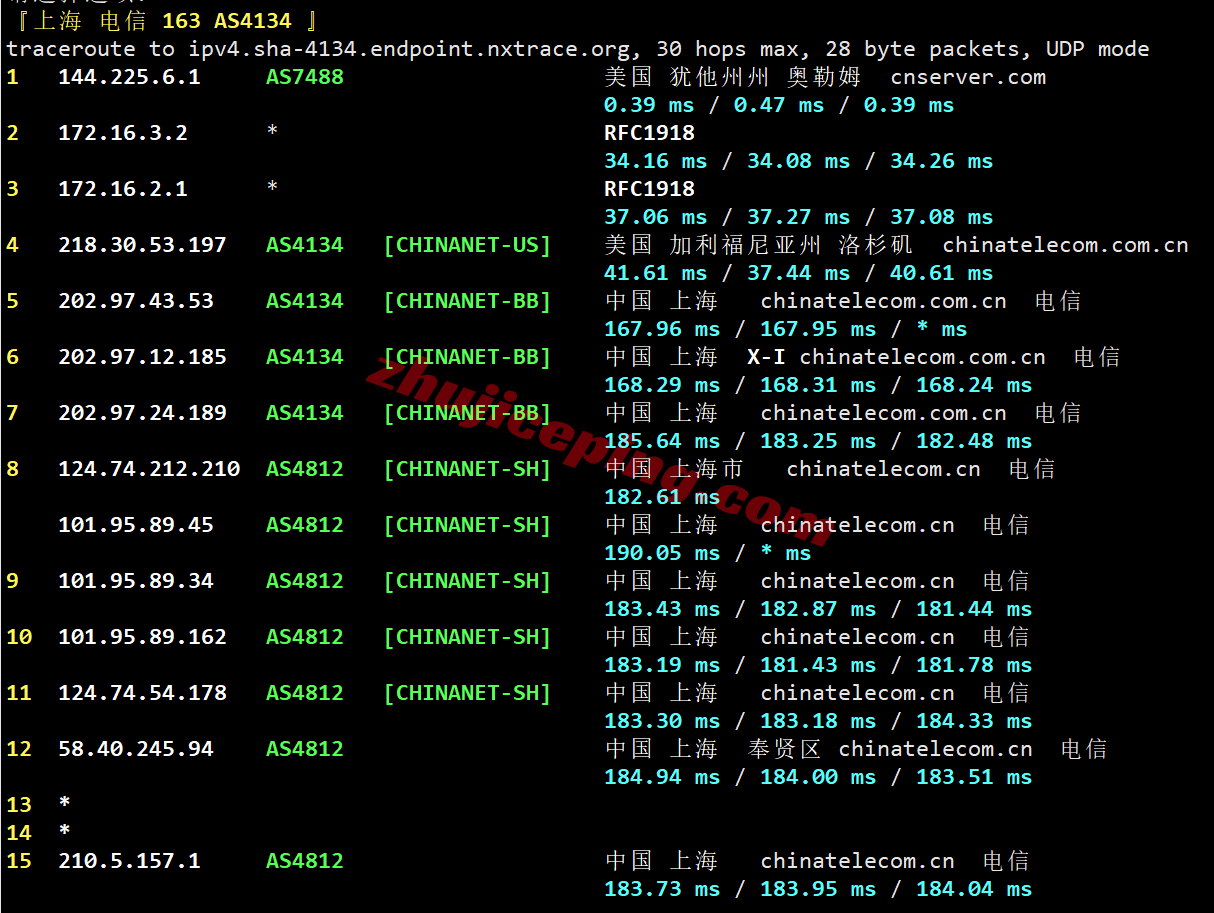This screenshot has height=913, width=1214.
Task: Click latency 190.05 ms line
Action: click(707, 553)
